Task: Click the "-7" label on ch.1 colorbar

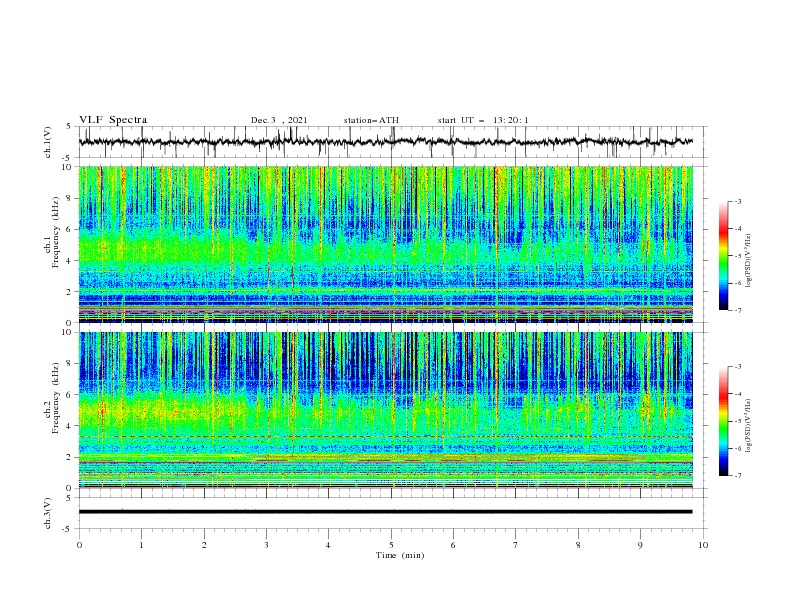Action: pyautogui.click(x=737, y=310)
